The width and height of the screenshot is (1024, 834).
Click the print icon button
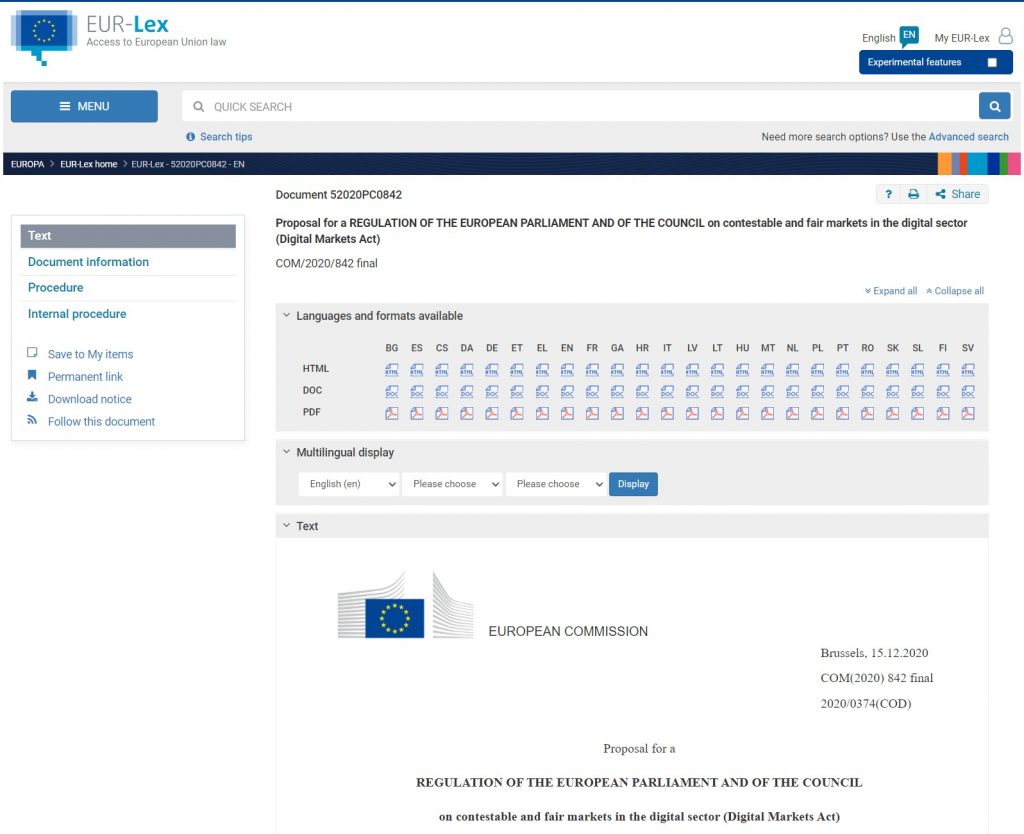913,194
